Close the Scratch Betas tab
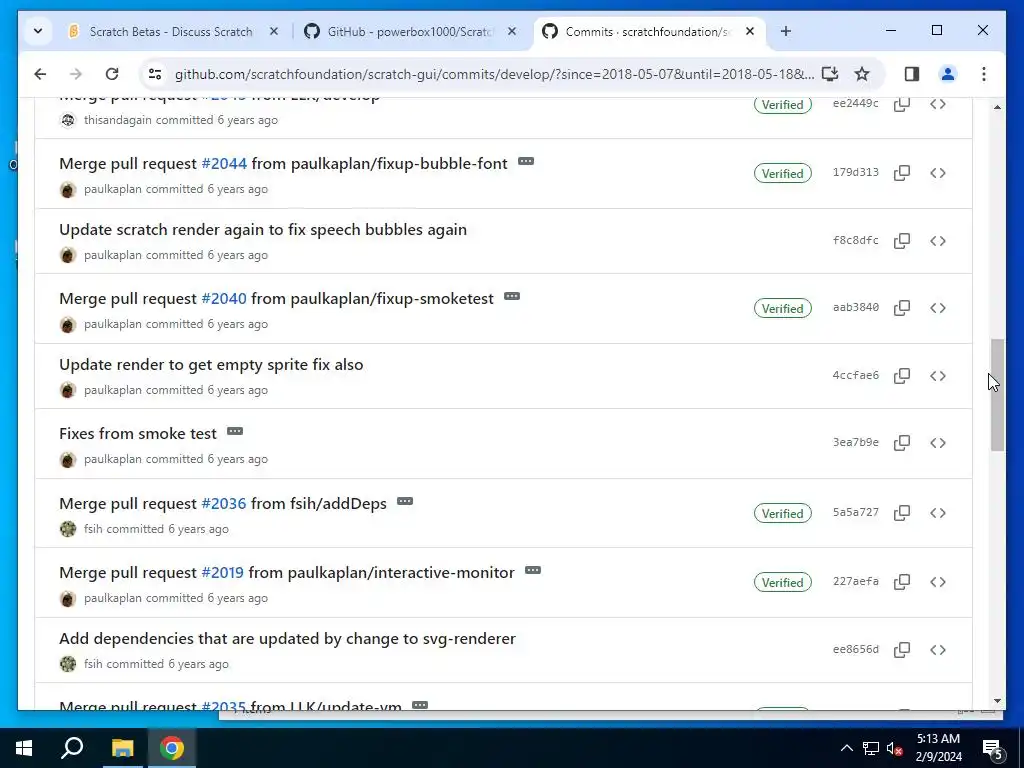This screenshot has height=768, width=1024. pyautogui.click(x=274, y=31)
